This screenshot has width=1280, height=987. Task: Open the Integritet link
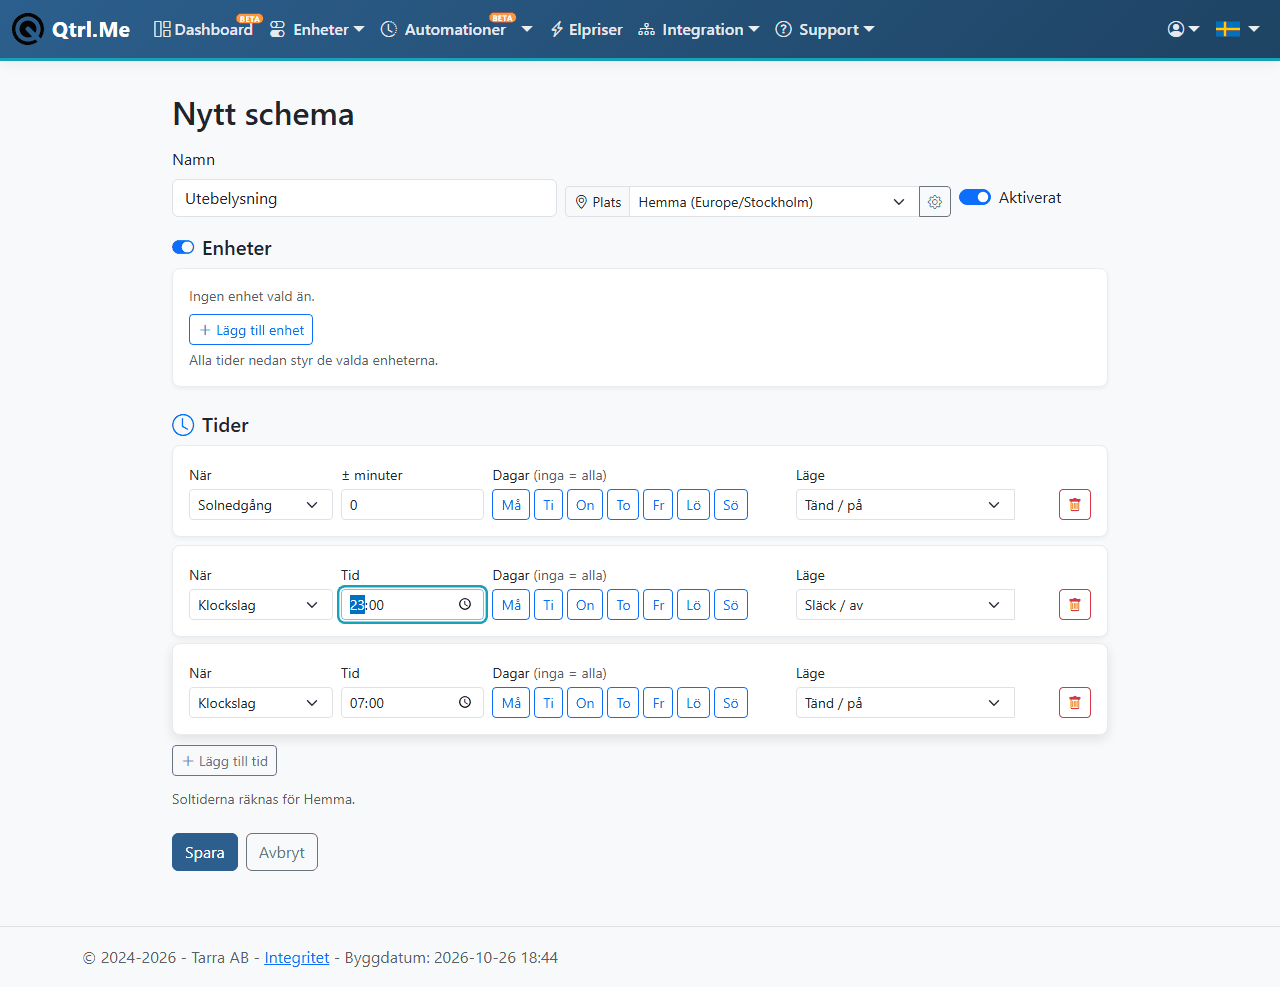297,957
